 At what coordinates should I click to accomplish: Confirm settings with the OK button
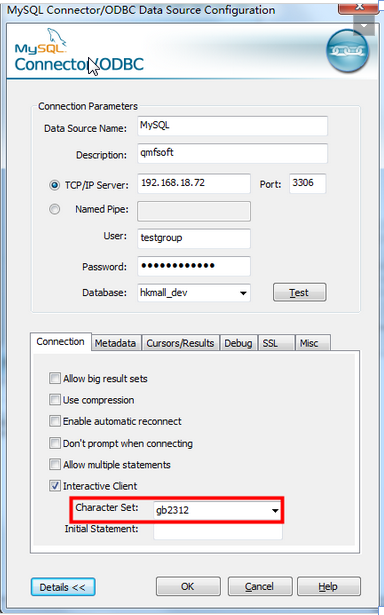(x=188, y=586)
